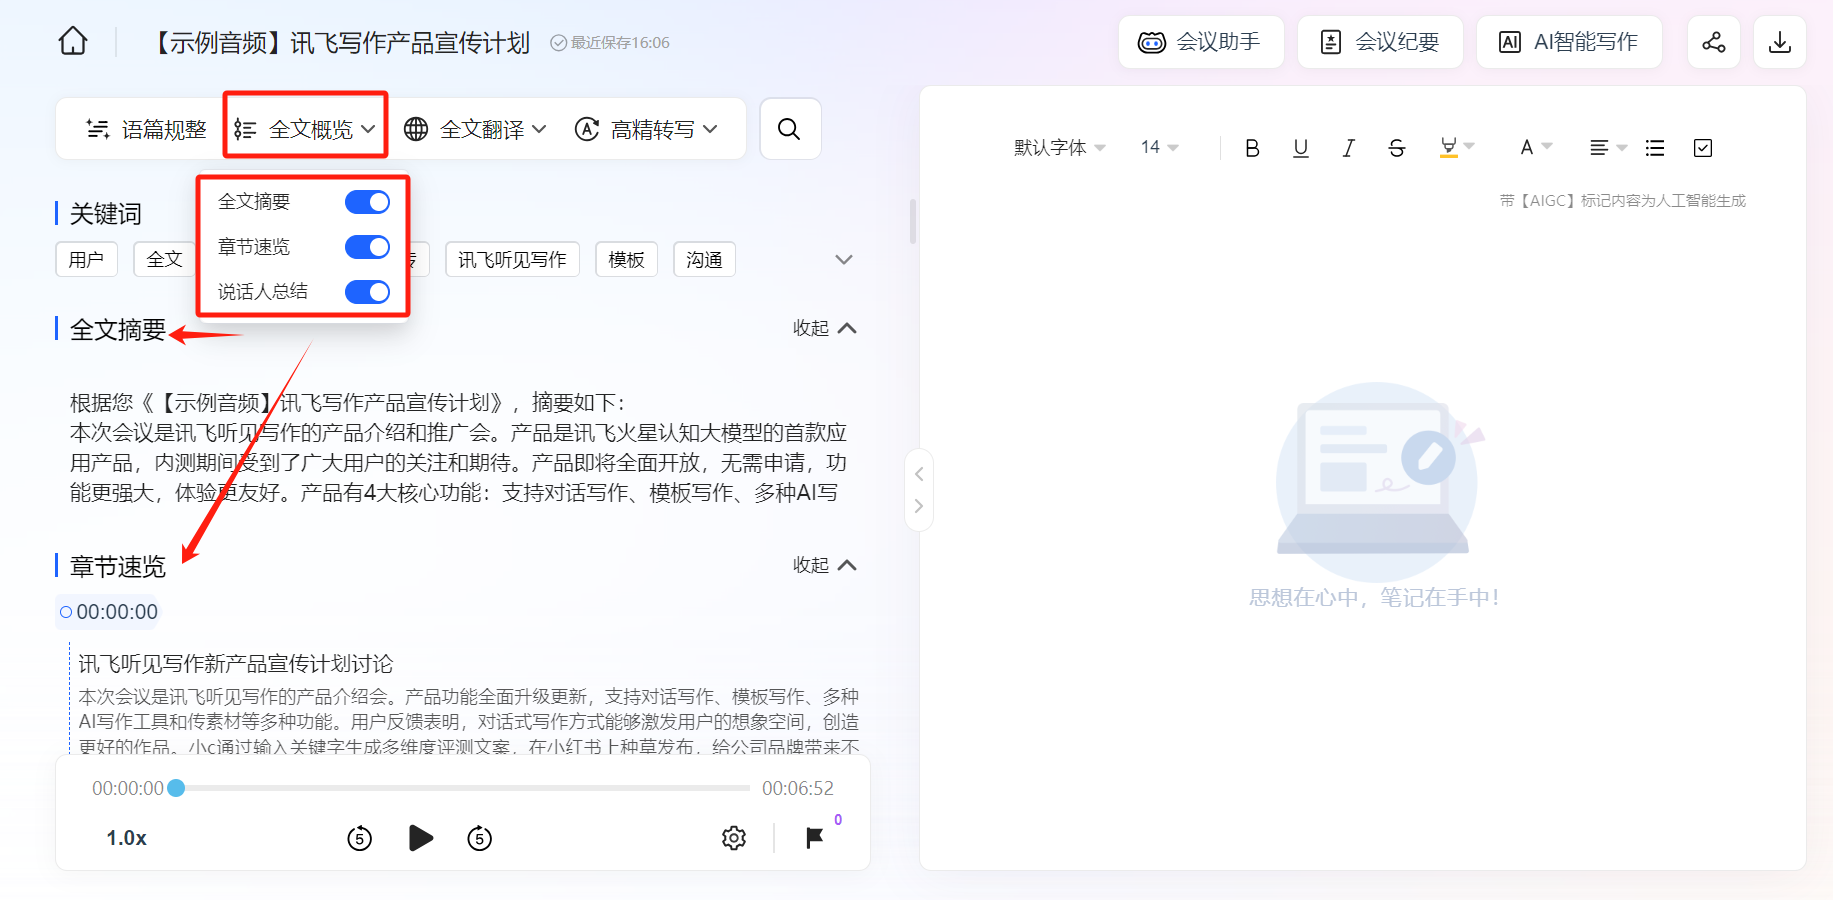The height and width of the screenshot is (900, 1833).
Task: Launch AI智能写作
Action: click(1569, 42)
